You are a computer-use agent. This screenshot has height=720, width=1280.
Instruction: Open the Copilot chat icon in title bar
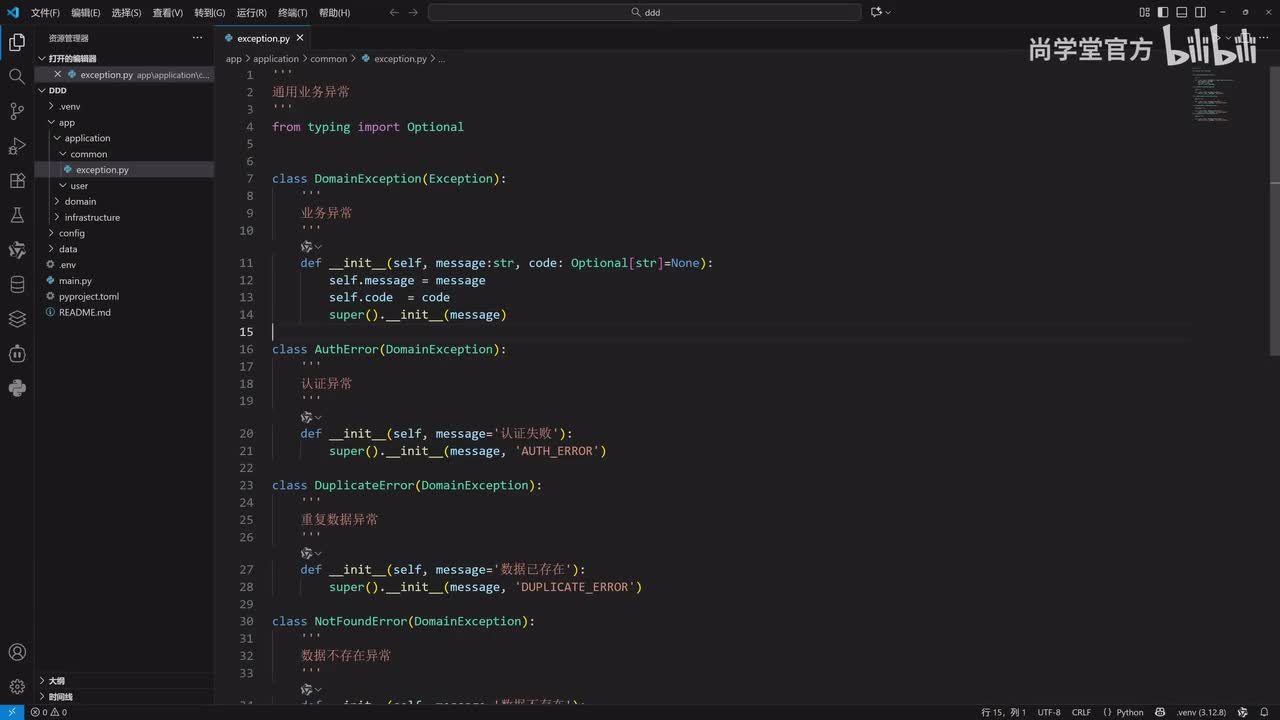click(x=876, y=12)
